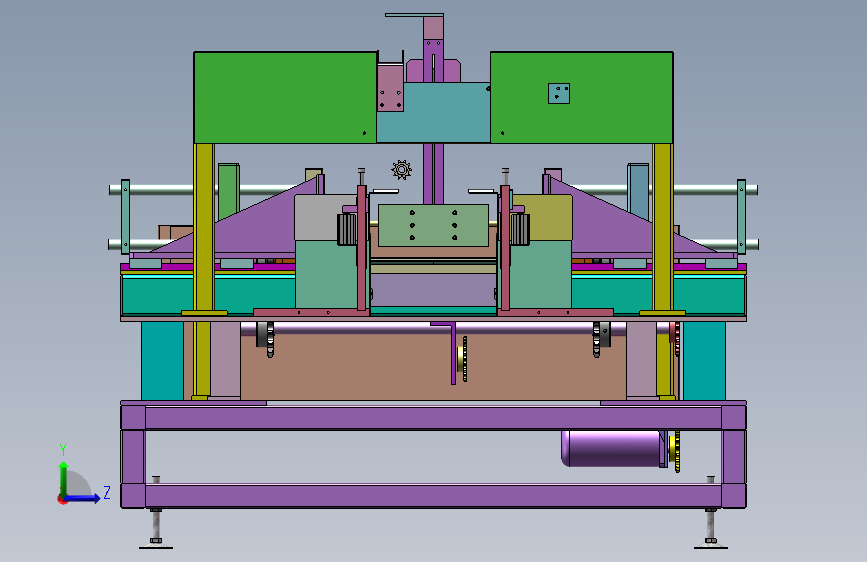Click the 'Z' axis label
Viewport: 867px width, 562px height.
click(x=107, y=492)
